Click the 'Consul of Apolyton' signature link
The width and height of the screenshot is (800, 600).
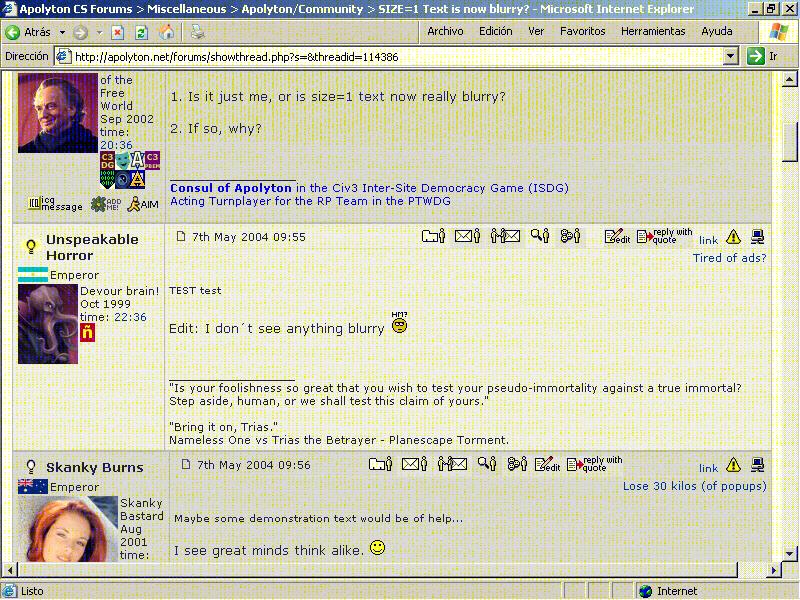coord(232,188)
